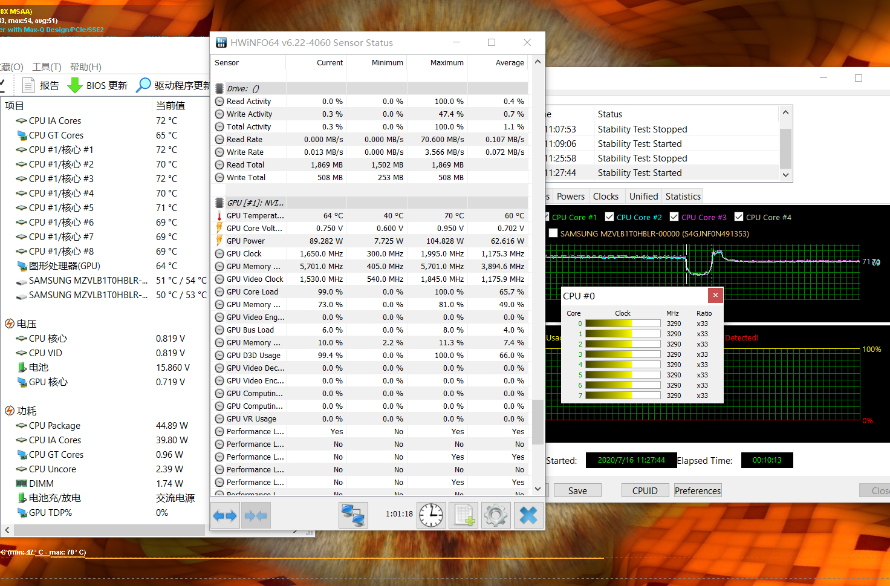
Task: Click the CPUID button
Action: 645,491
